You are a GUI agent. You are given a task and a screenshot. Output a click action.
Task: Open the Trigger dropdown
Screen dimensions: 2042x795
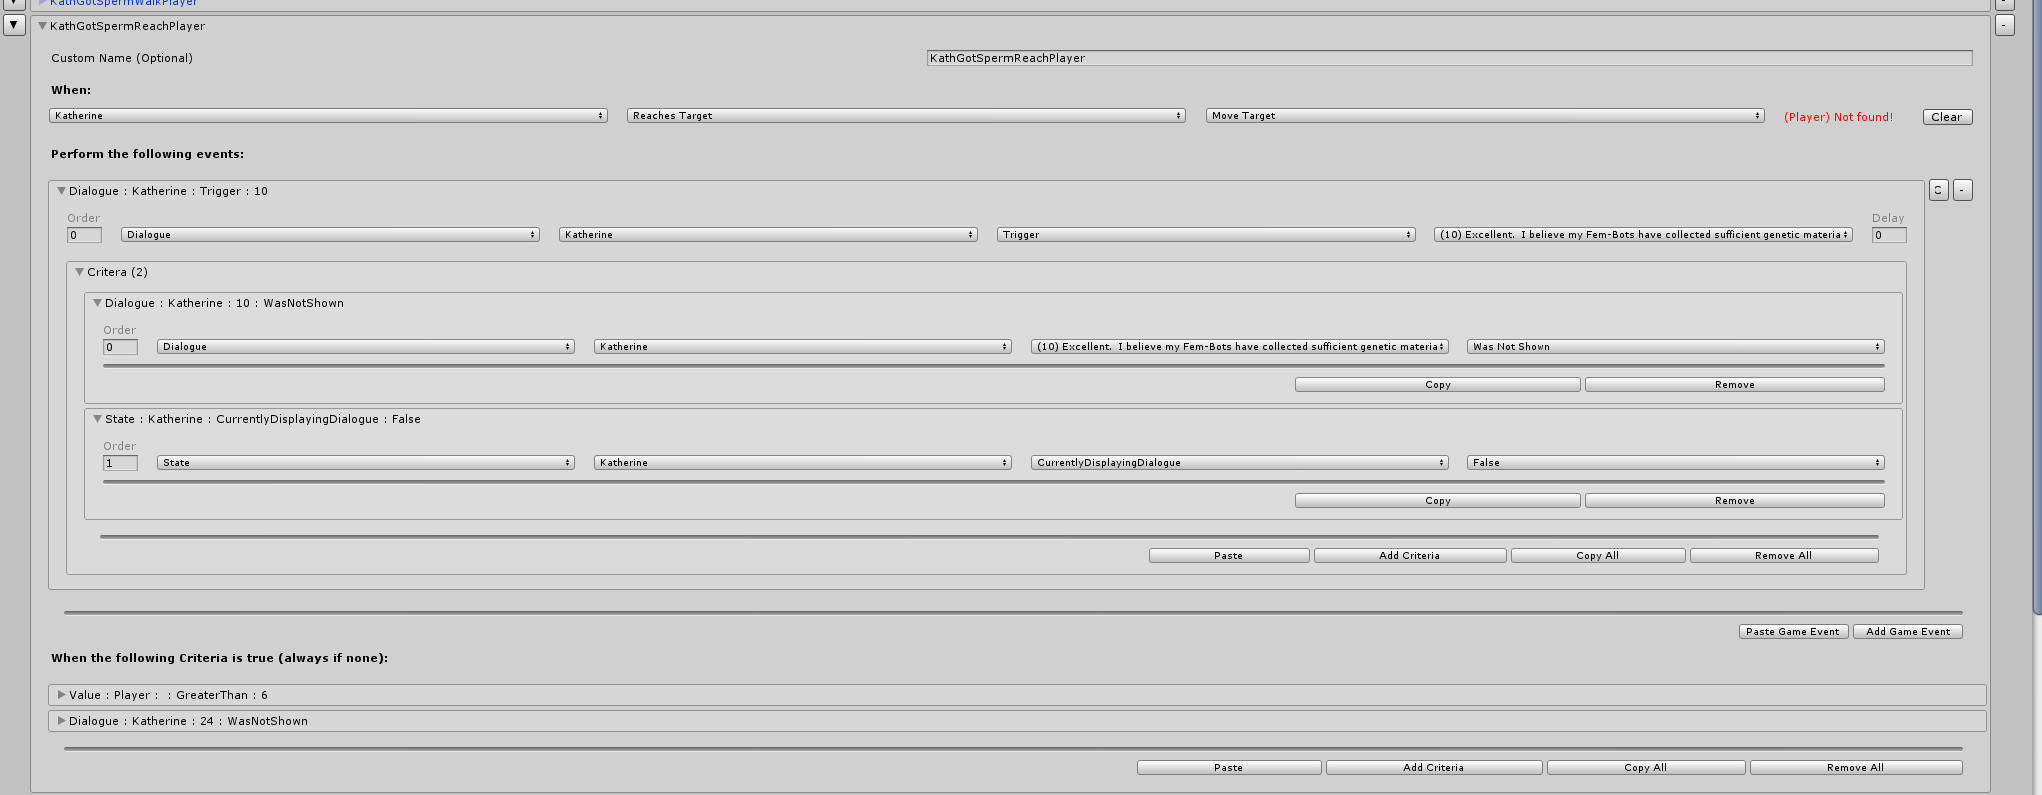click(x=1205, y=235)
